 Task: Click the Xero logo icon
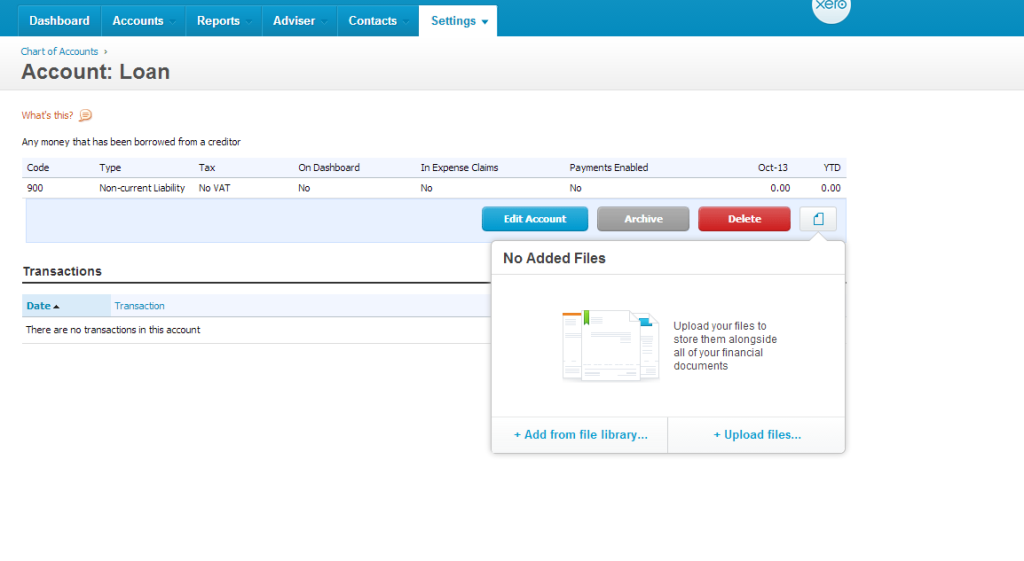pos(831,8)
